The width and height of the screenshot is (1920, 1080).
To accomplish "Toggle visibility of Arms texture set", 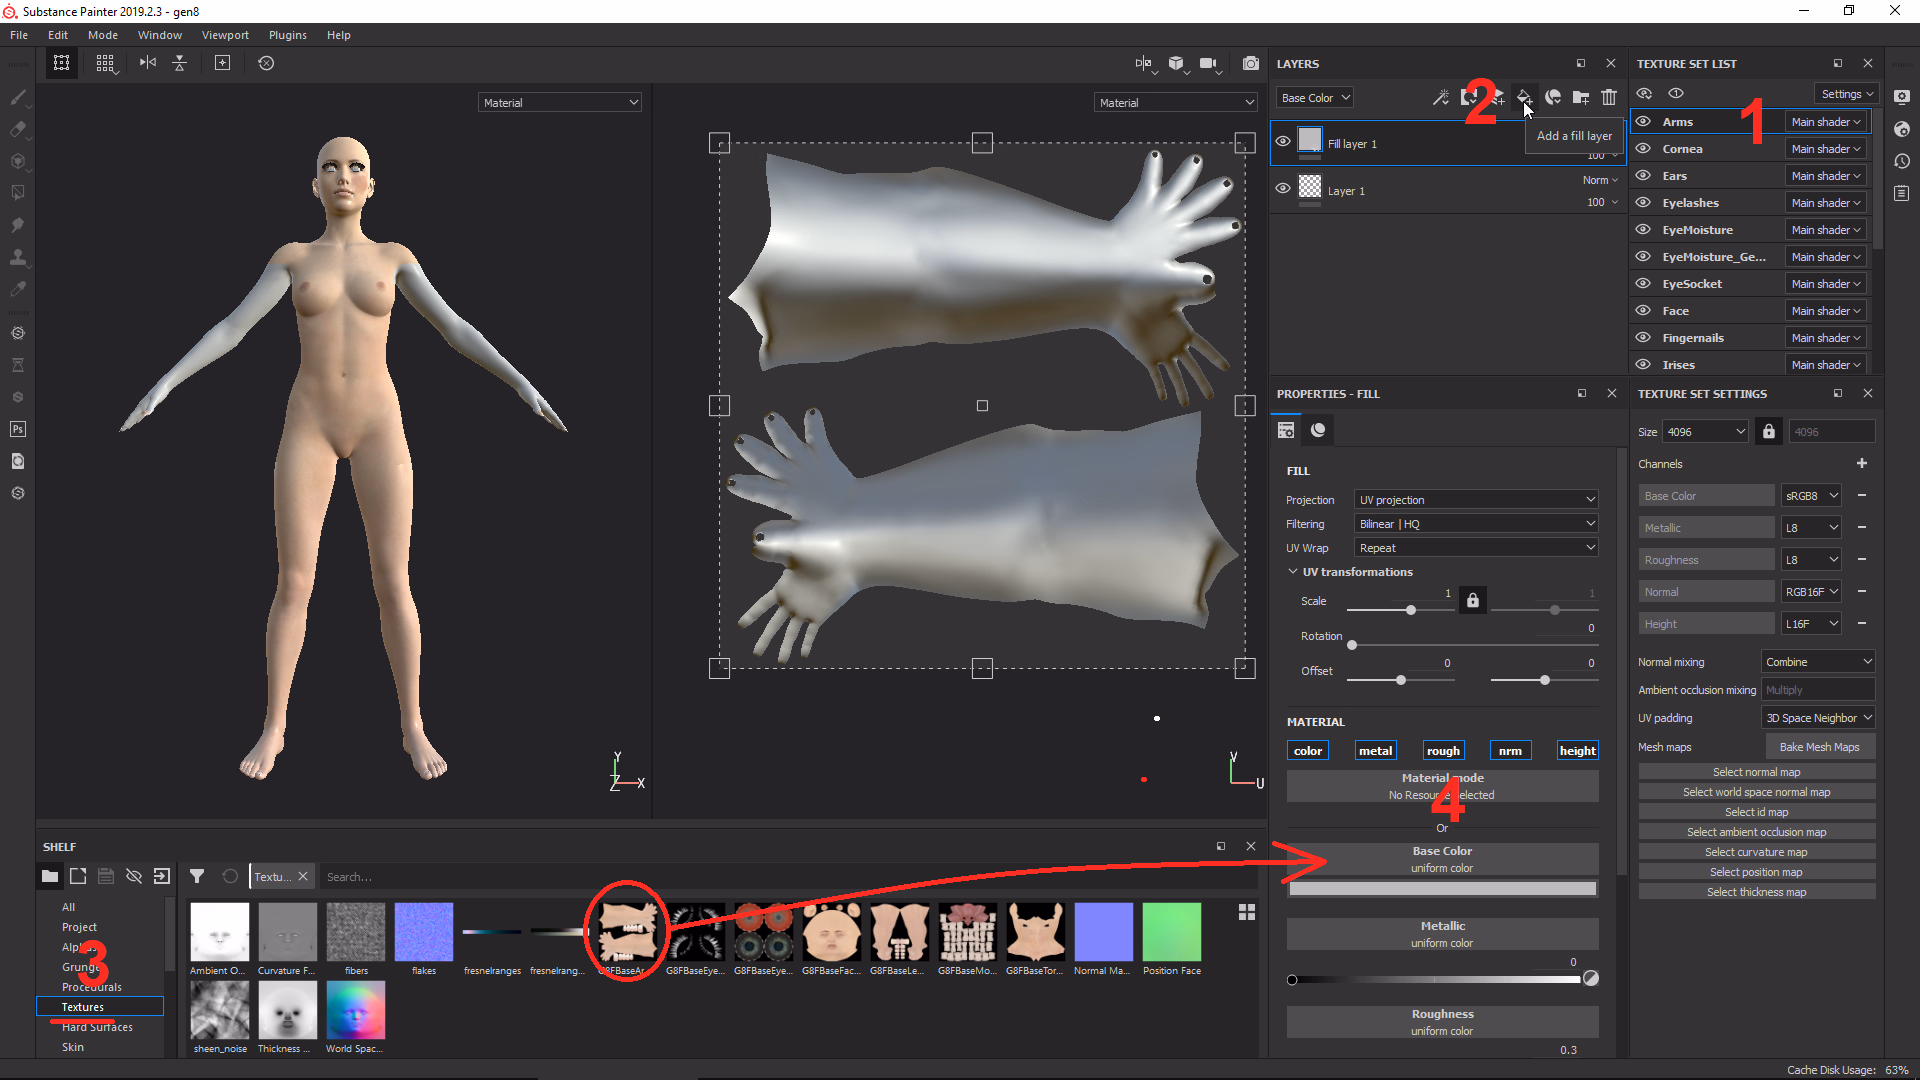I will tap(1643, 121).
